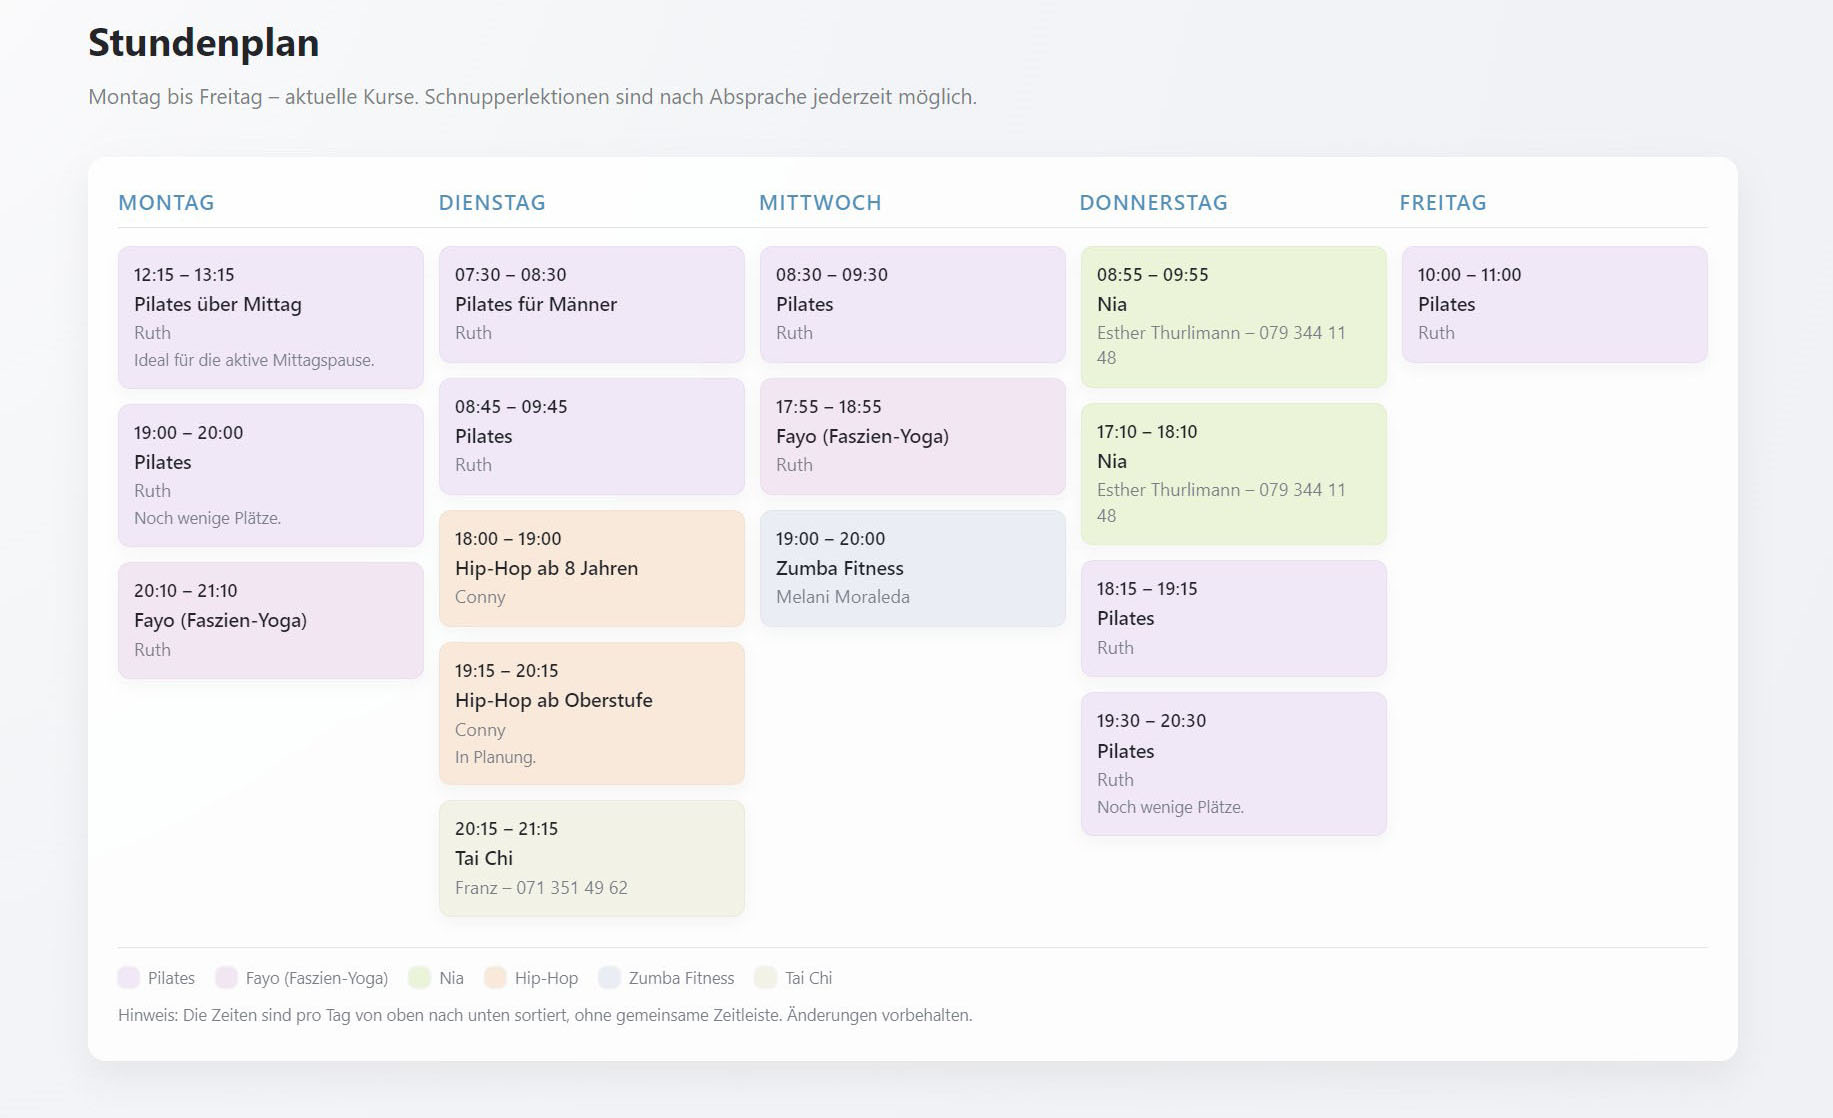
Task: Select the Montag column header
Action: tap(166, 203)
